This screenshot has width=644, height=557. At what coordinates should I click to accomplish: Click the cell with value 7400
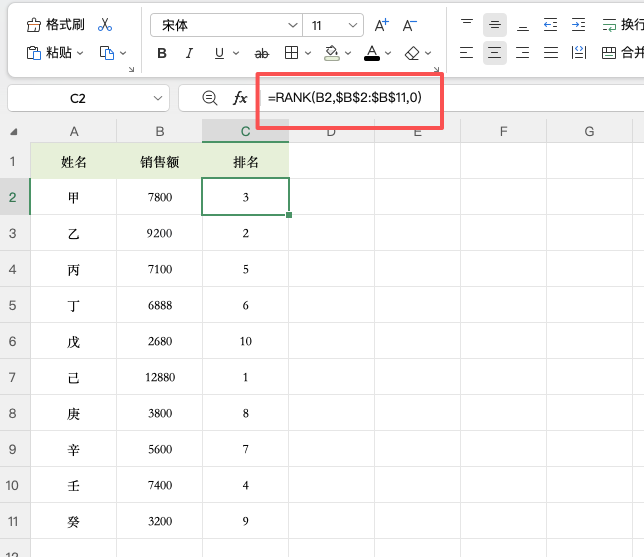tap(159, 485)
